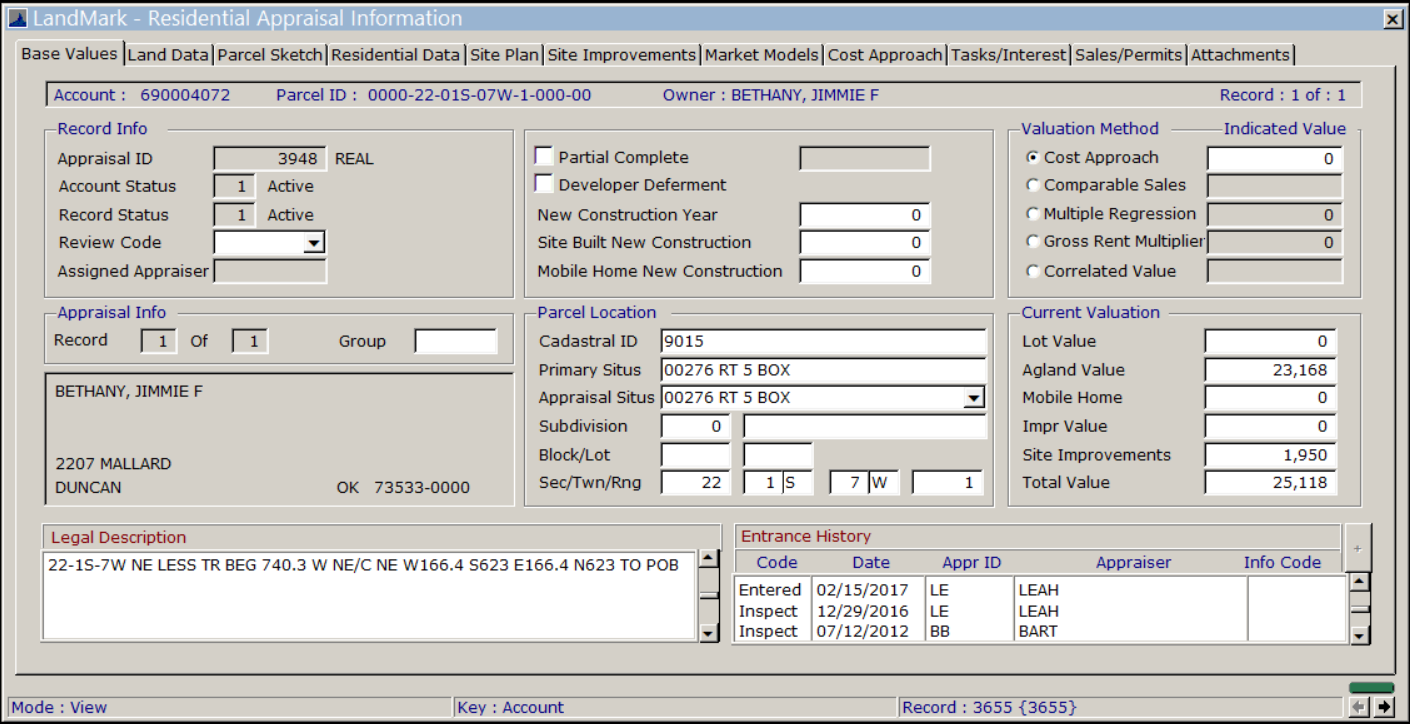Switch to the Land Data tab
Screen dimensions: 1410x724
pos(168,55)
